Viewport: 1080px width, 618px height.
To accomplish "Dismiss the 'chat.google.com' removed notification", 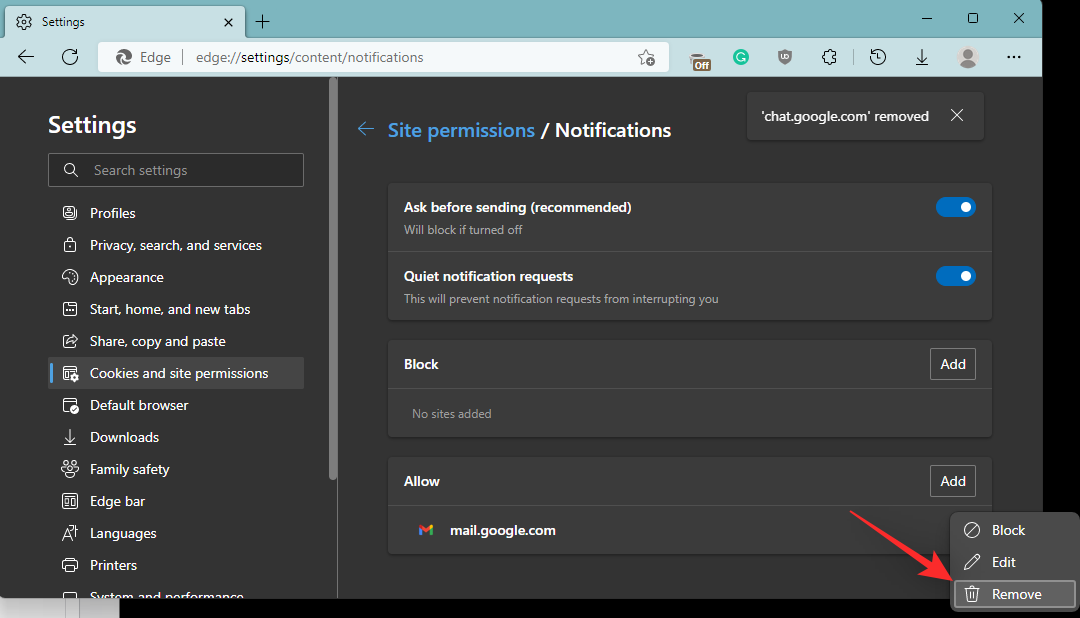I will click(x=957, y=116).
